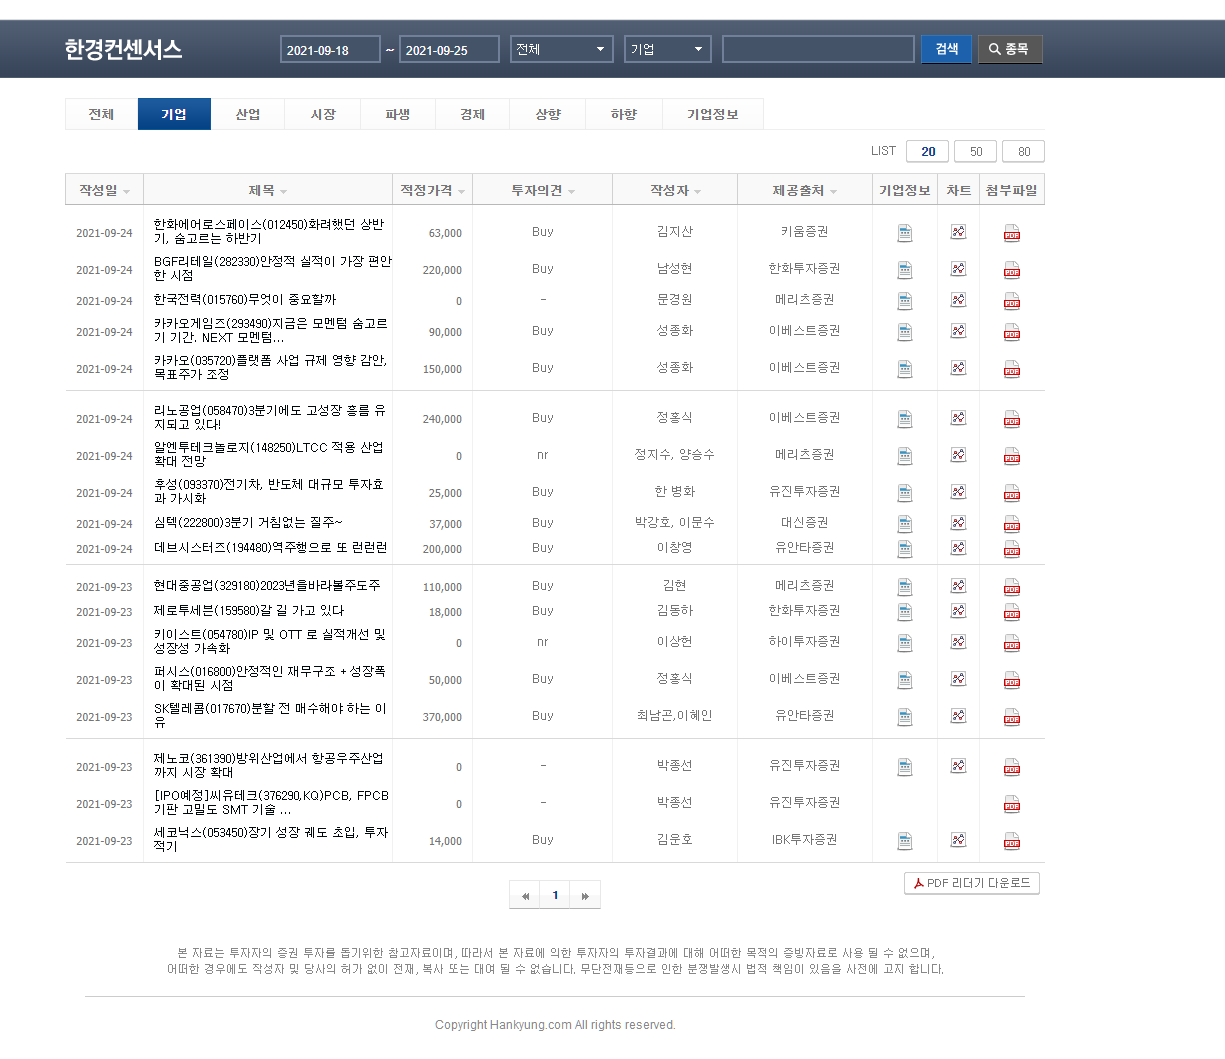Download PDF for 현대중공업 report

(x=1012, y=587)
